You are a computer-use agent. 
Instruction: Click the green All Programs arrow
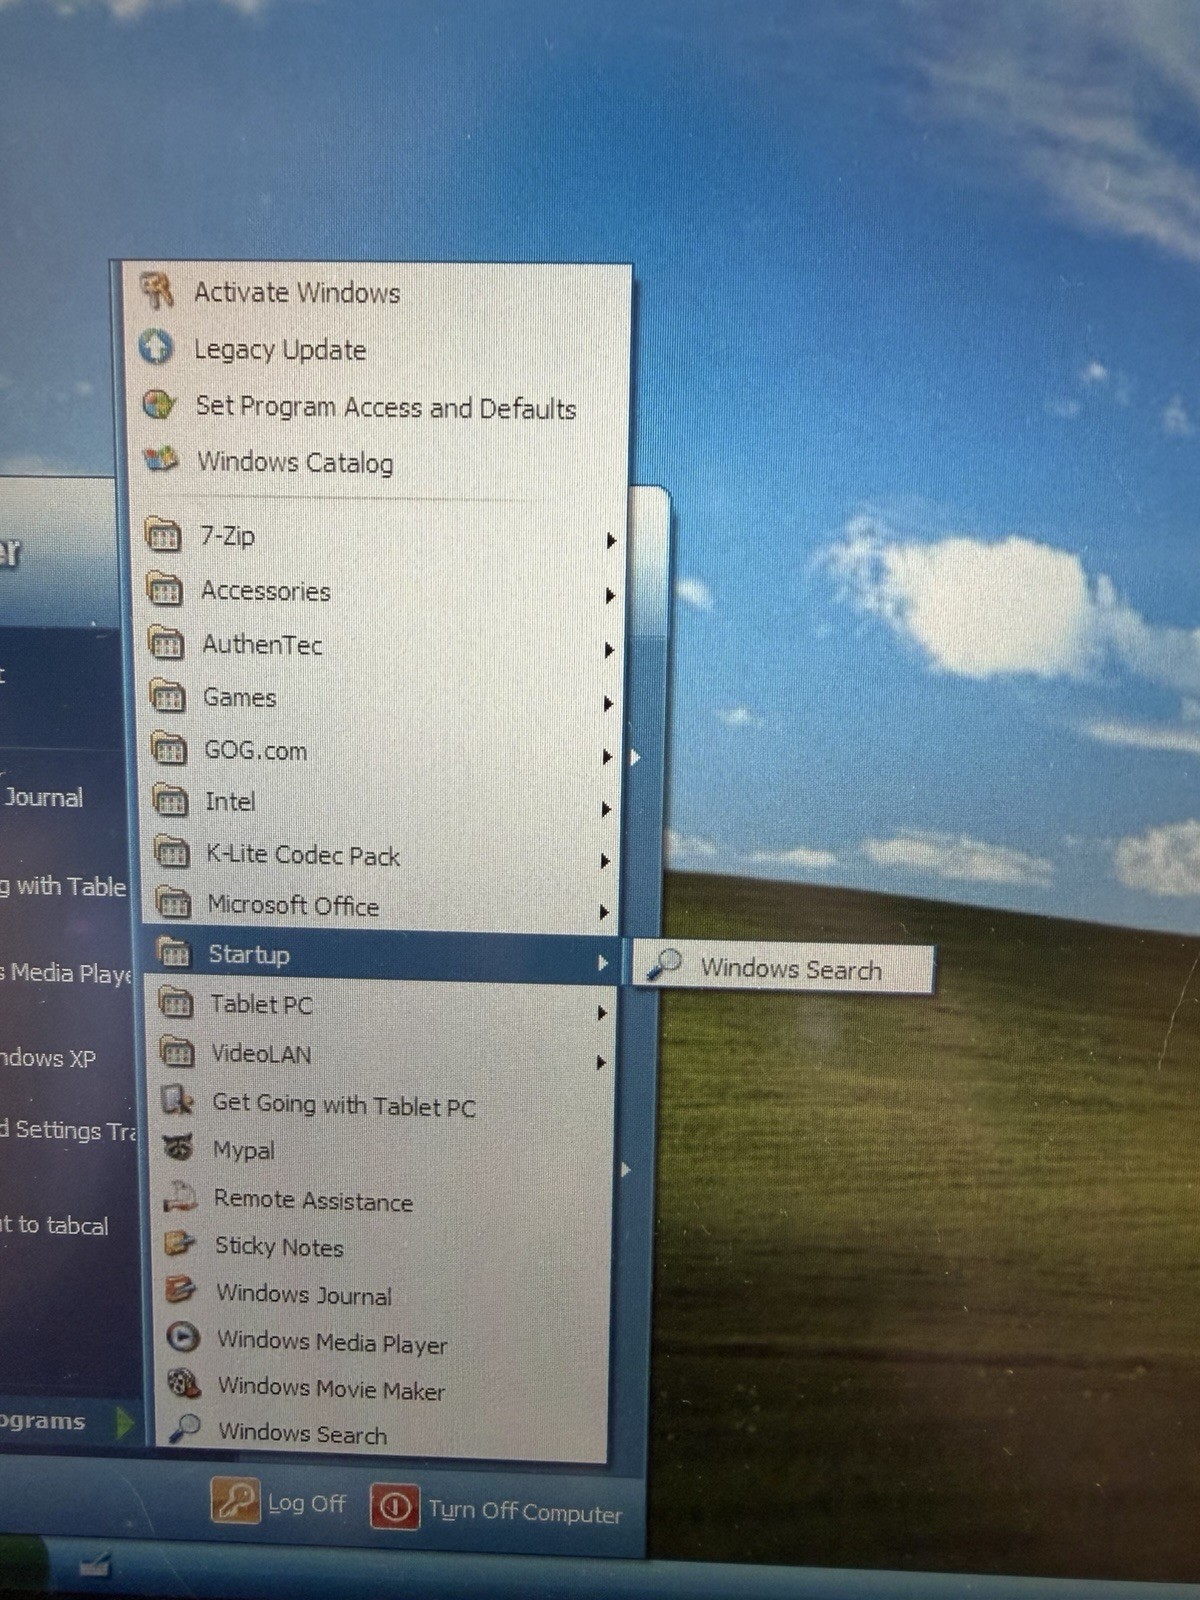[124, 1421]
